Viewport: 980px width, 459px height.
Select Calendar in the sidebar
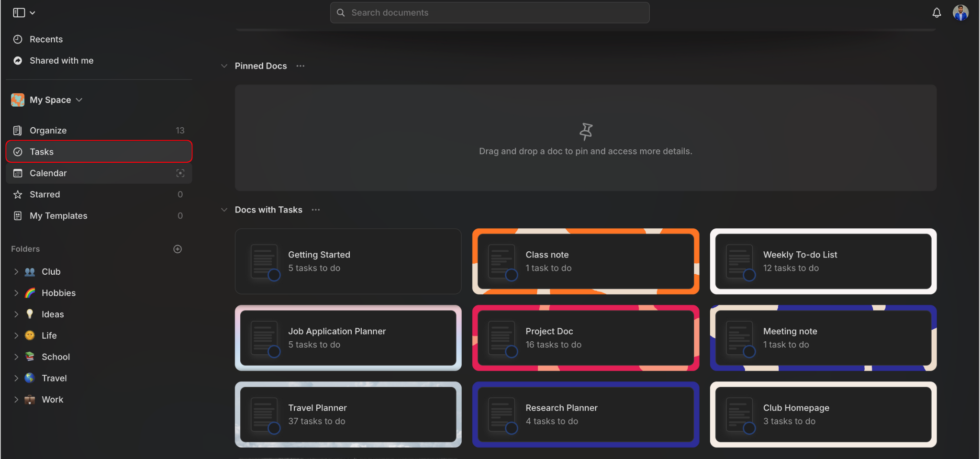(48, 173)
